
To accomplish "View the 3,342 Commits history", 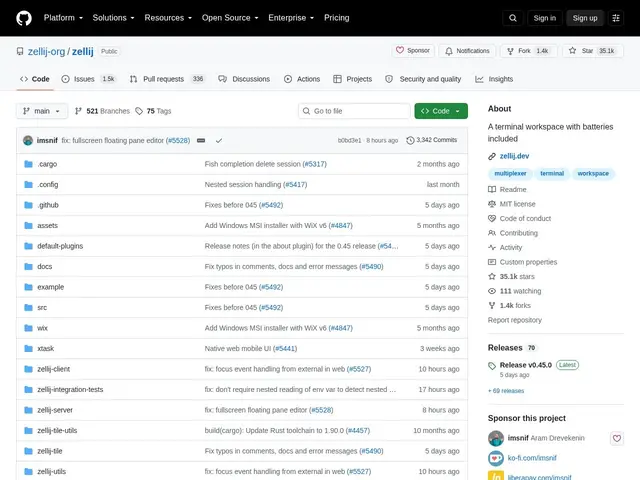I will click(x=431, y=140).
